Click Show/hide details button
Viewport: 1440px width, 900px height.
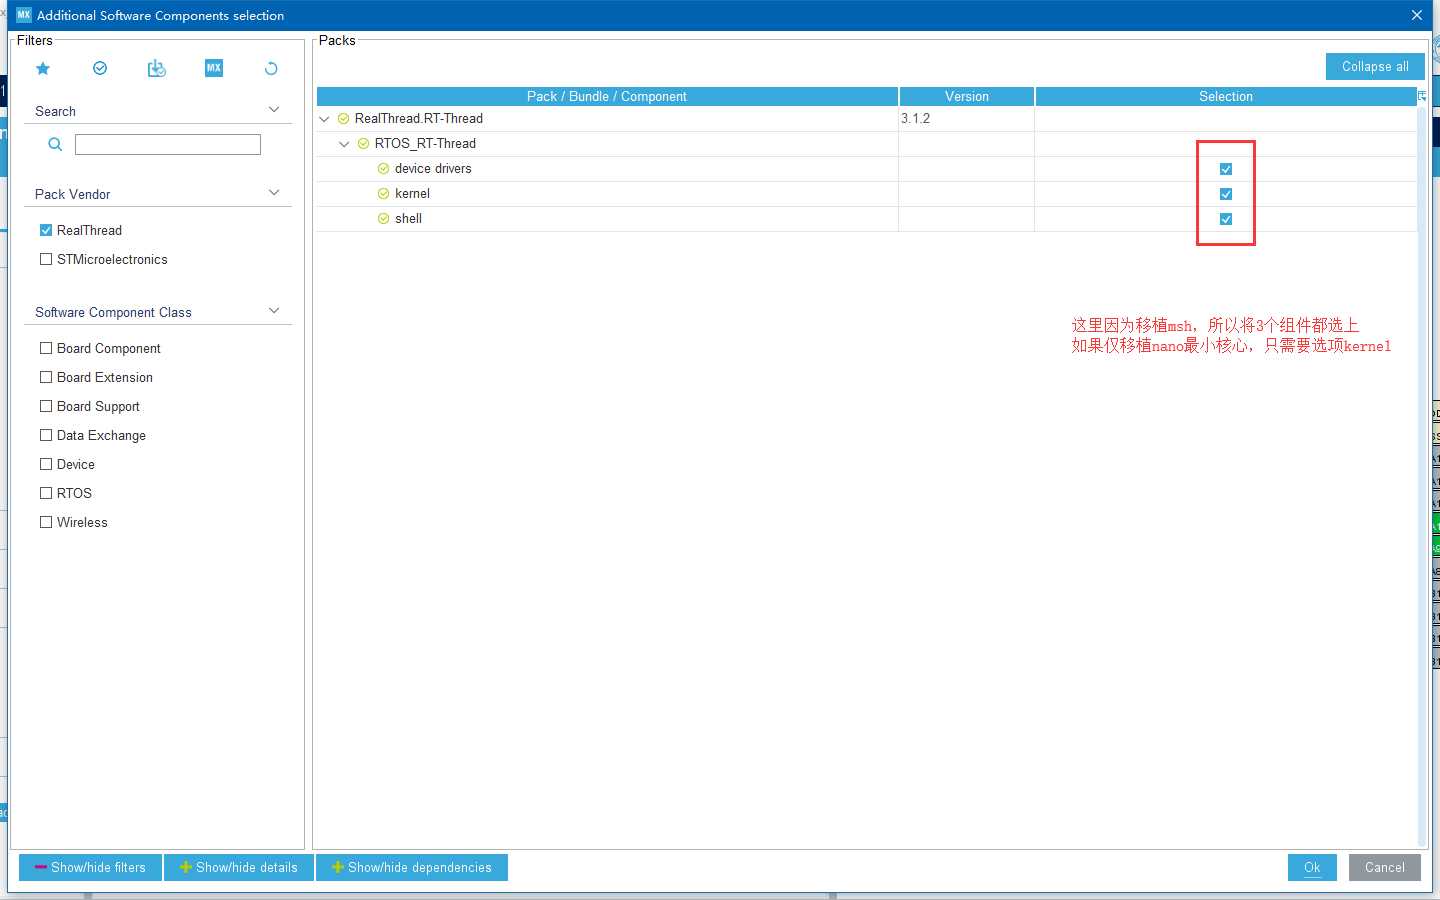click(239, 867)
